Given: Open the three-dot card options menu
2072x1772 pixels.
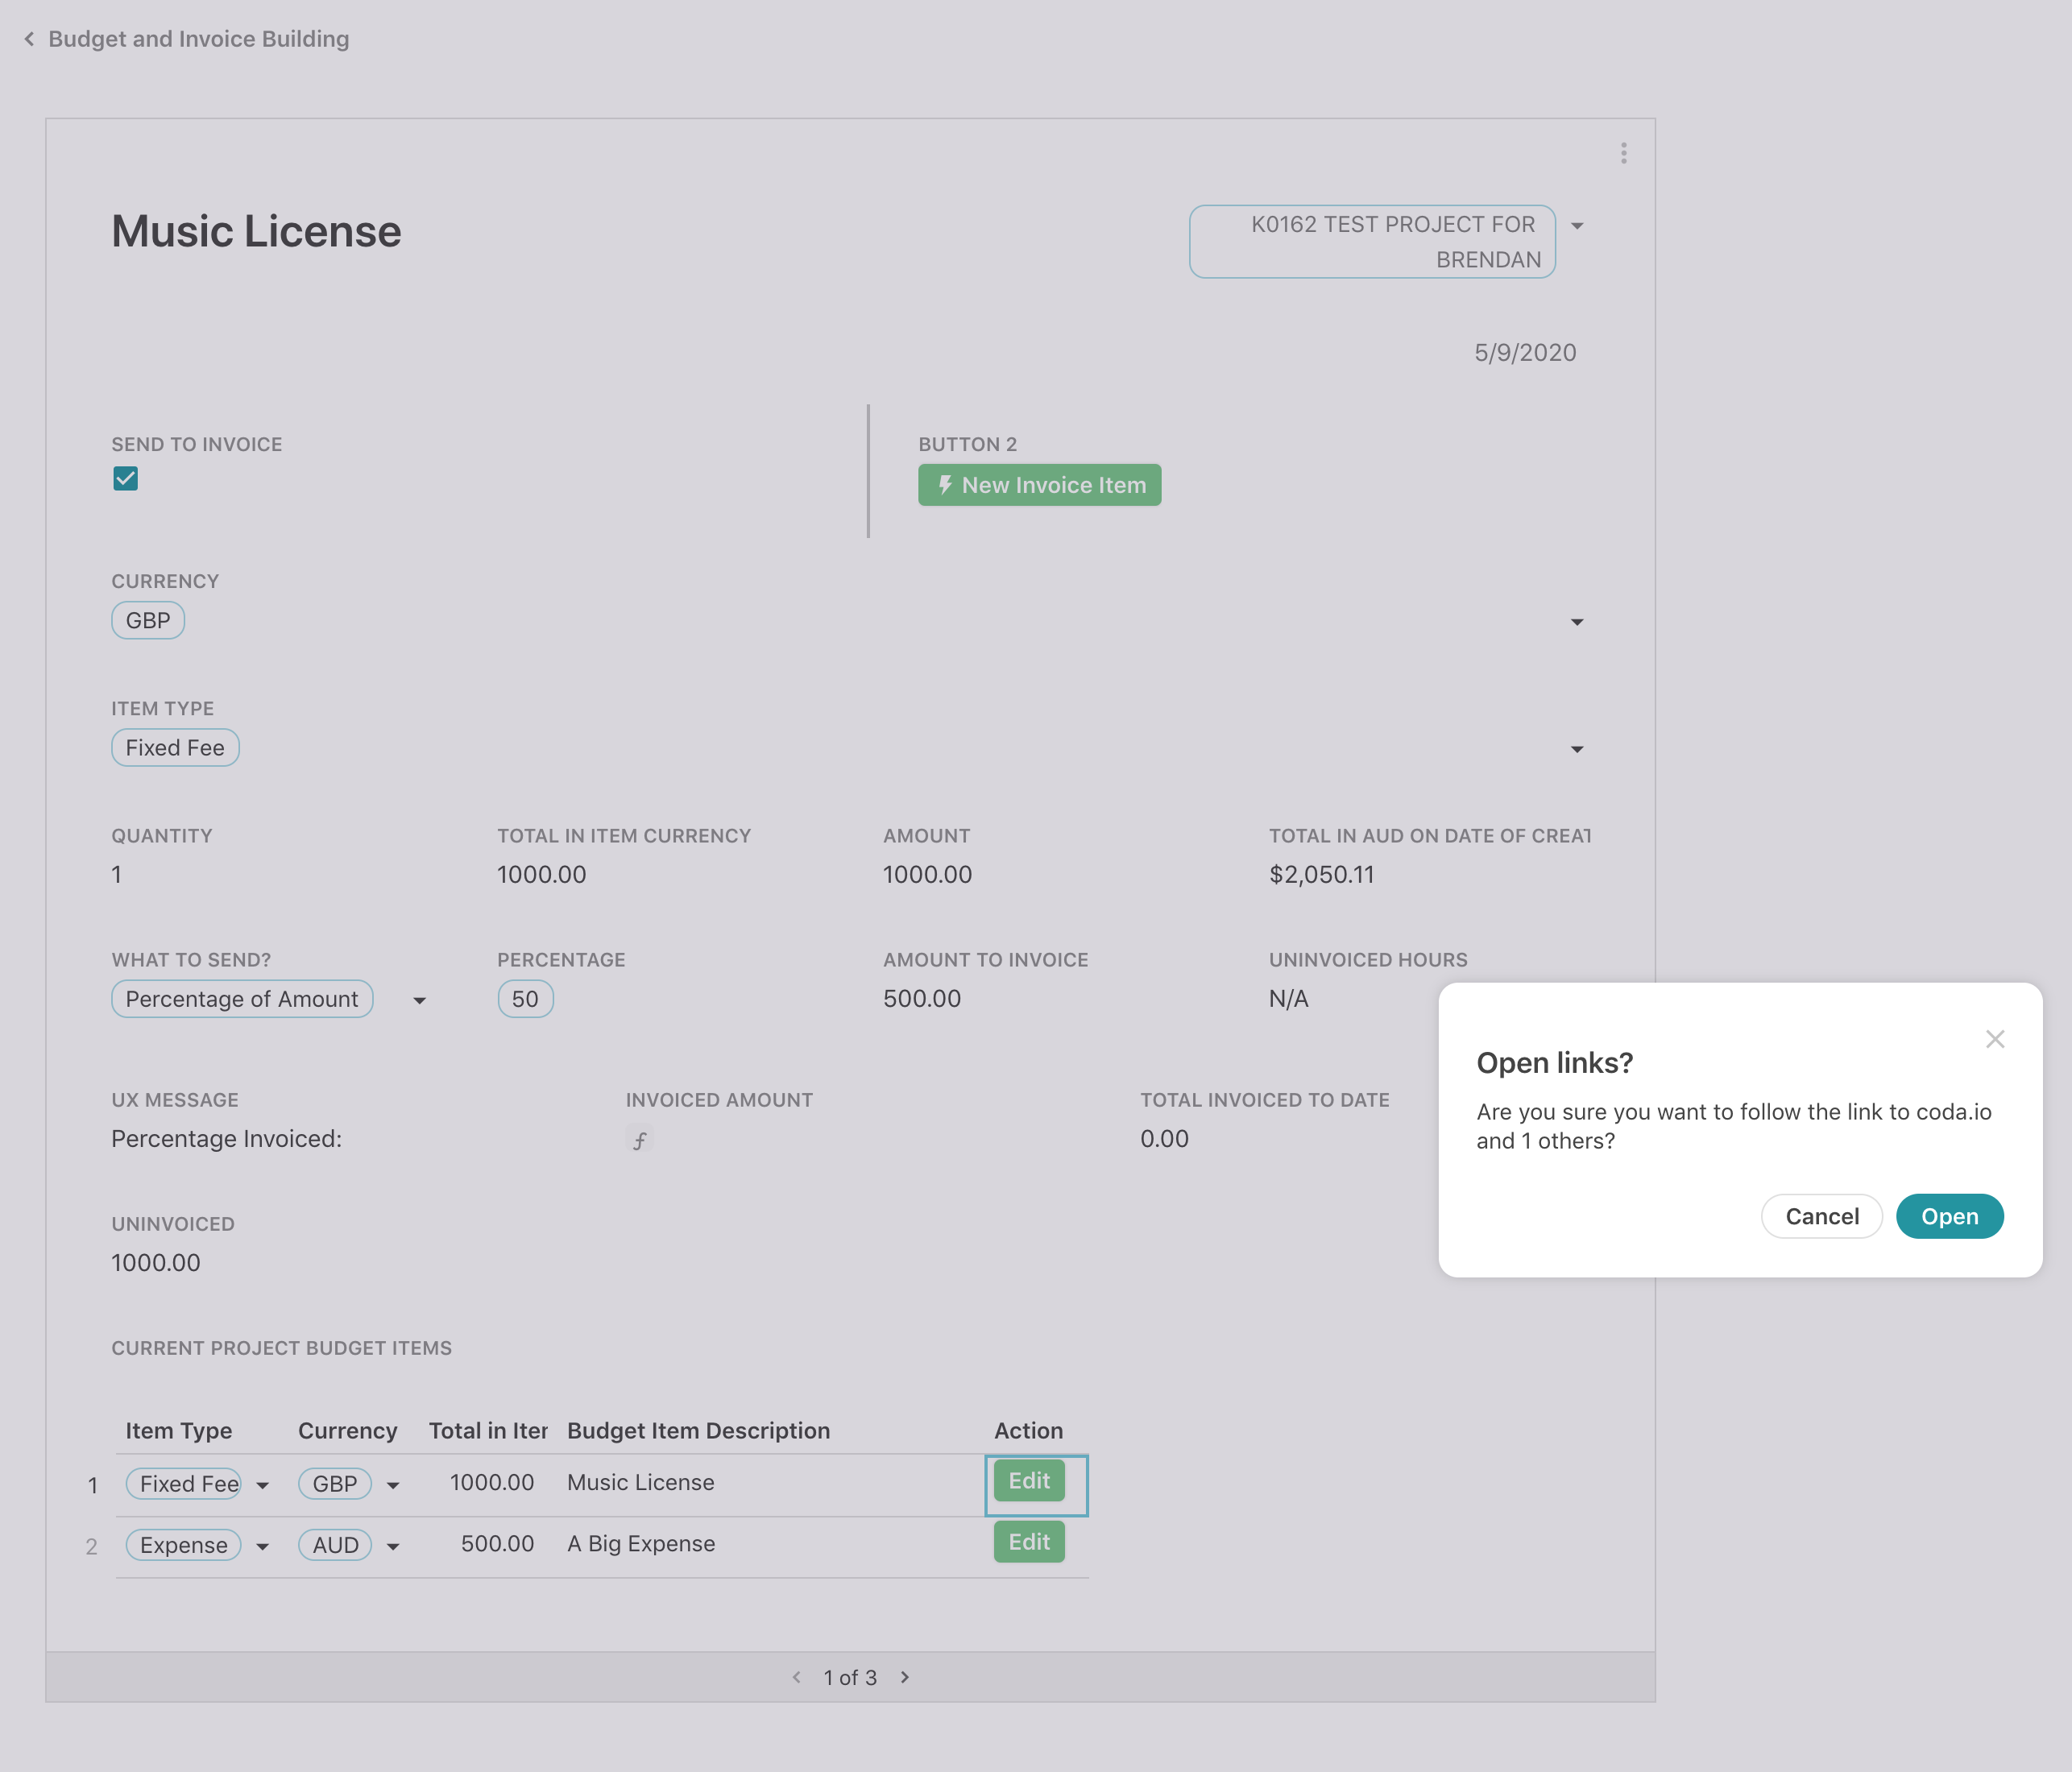Looking at the screenshot, I should (1623, 153).
